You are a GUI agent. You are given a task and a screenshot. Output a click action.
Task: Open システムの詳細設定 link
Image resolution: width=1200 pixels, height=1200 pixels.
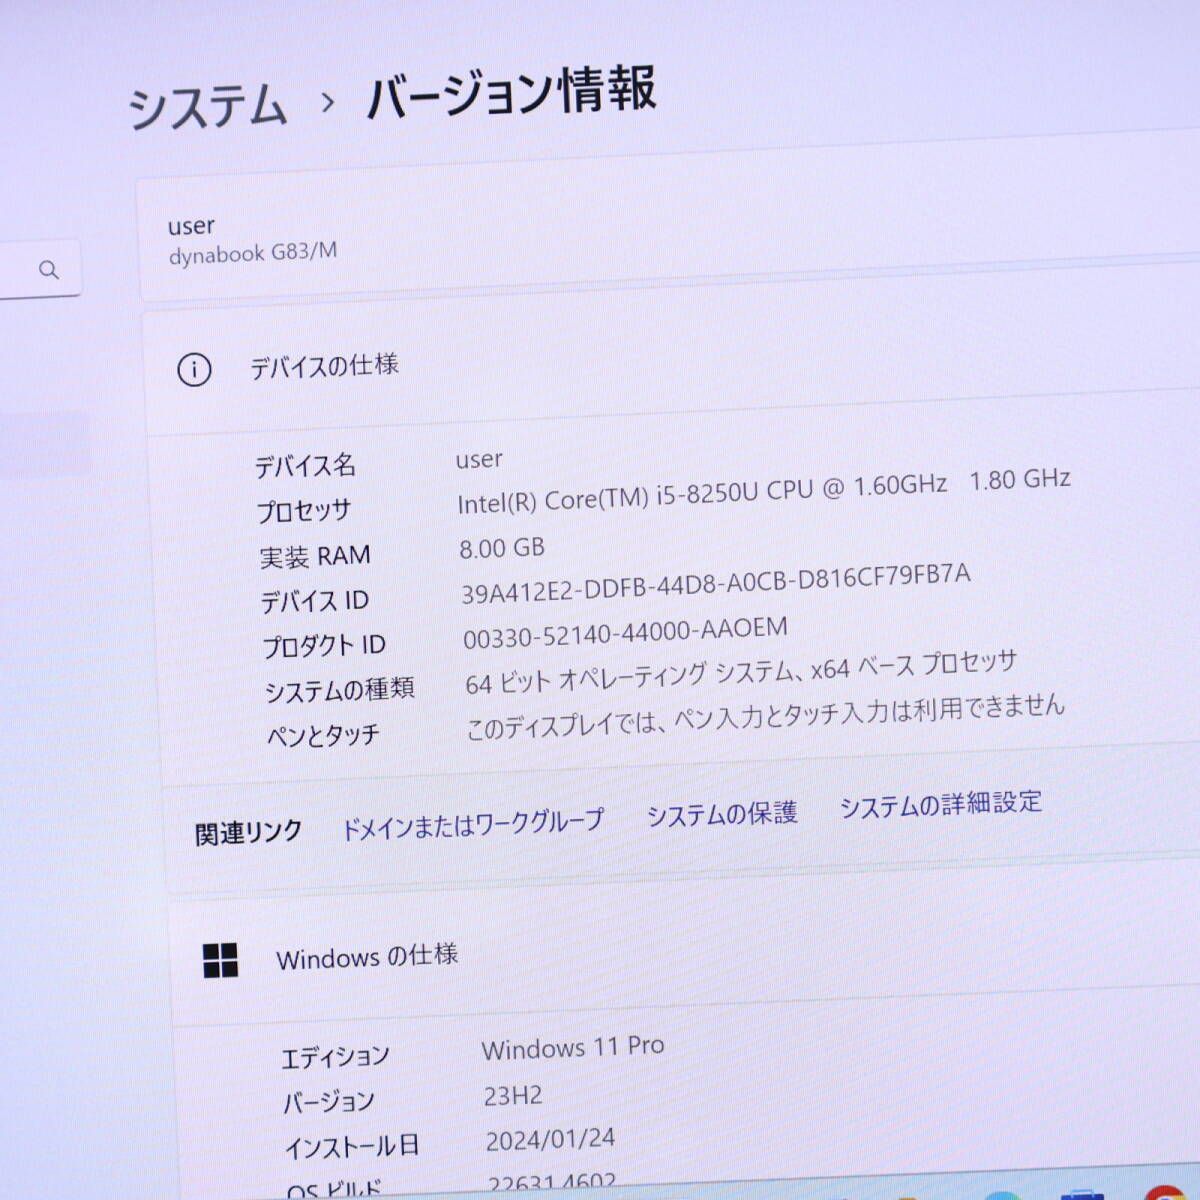941,803
